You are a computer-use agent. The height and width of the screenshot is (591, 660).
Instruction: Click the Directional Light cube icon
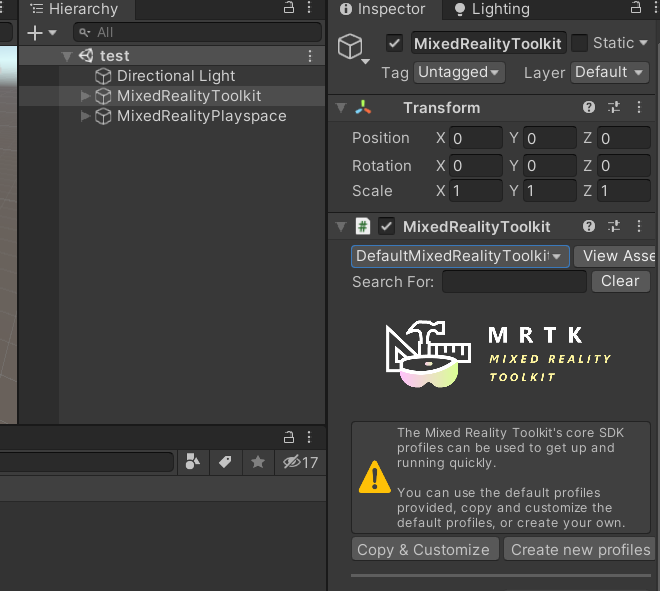[103, 76]
